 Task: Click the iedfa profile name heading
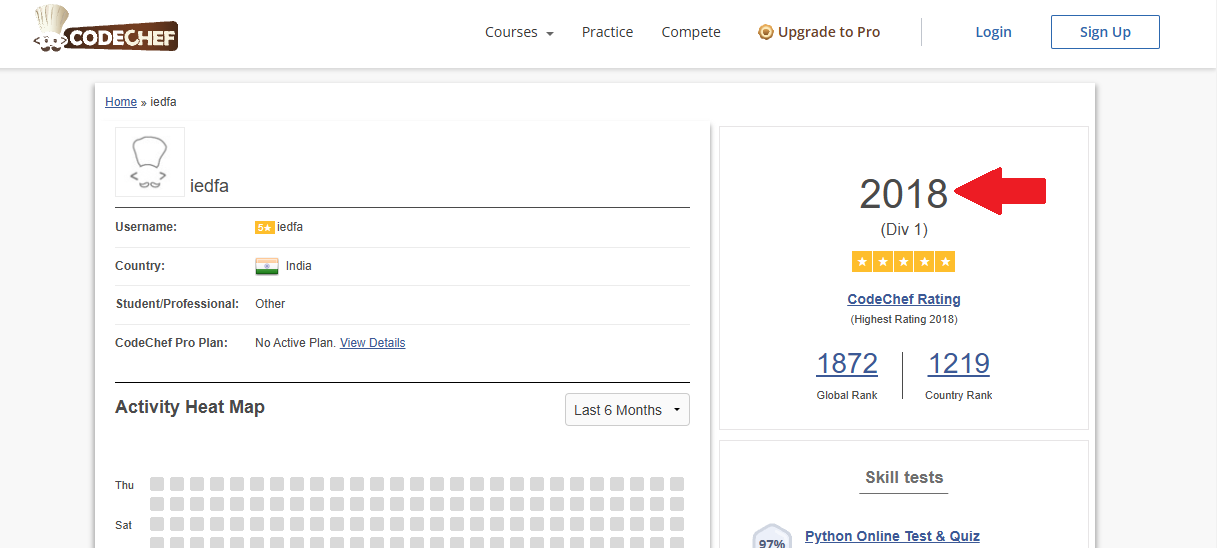coord(210,186)
